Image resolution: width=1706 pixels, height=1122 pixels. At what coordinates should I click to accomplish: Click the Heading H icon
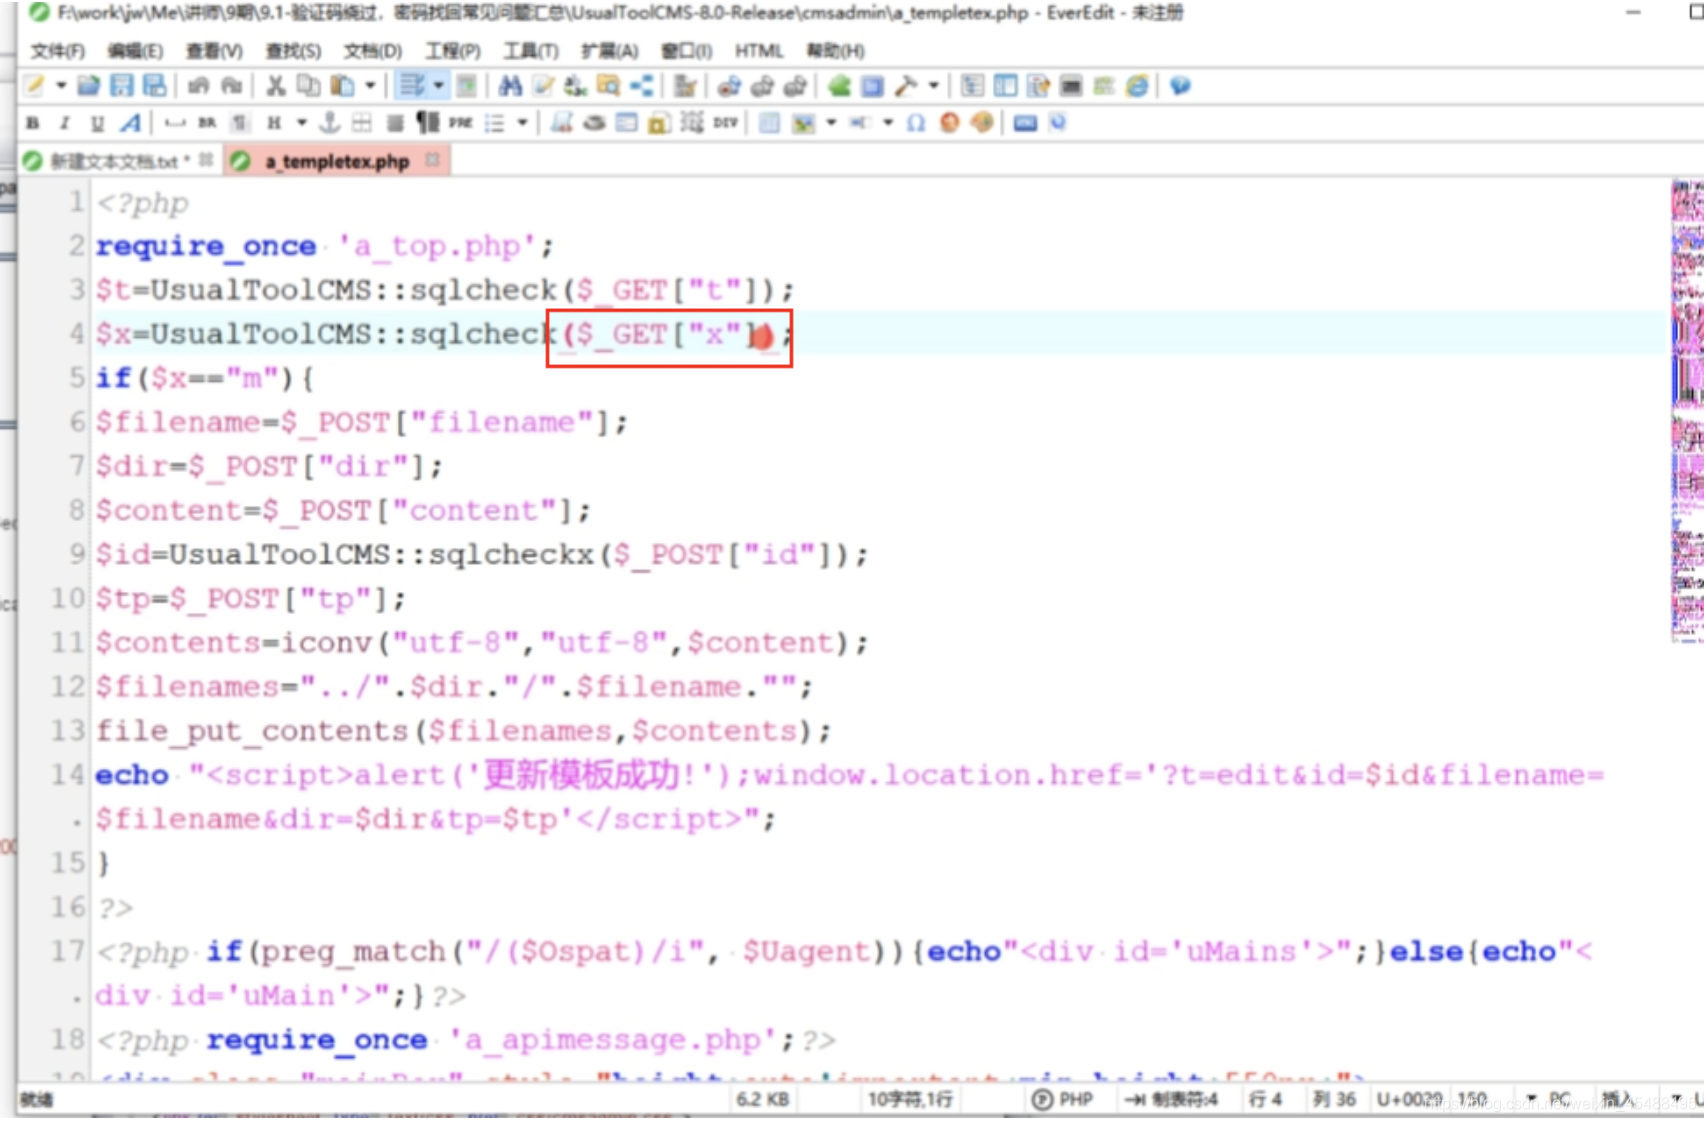274,123
